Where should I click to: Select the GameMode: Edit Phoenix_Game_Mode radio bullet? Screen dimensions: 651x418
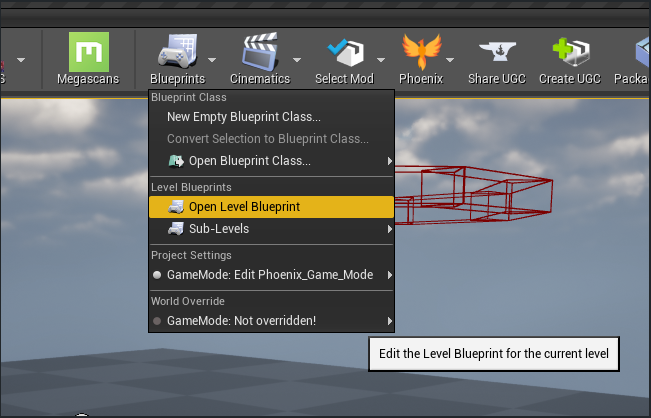point(157,275)
